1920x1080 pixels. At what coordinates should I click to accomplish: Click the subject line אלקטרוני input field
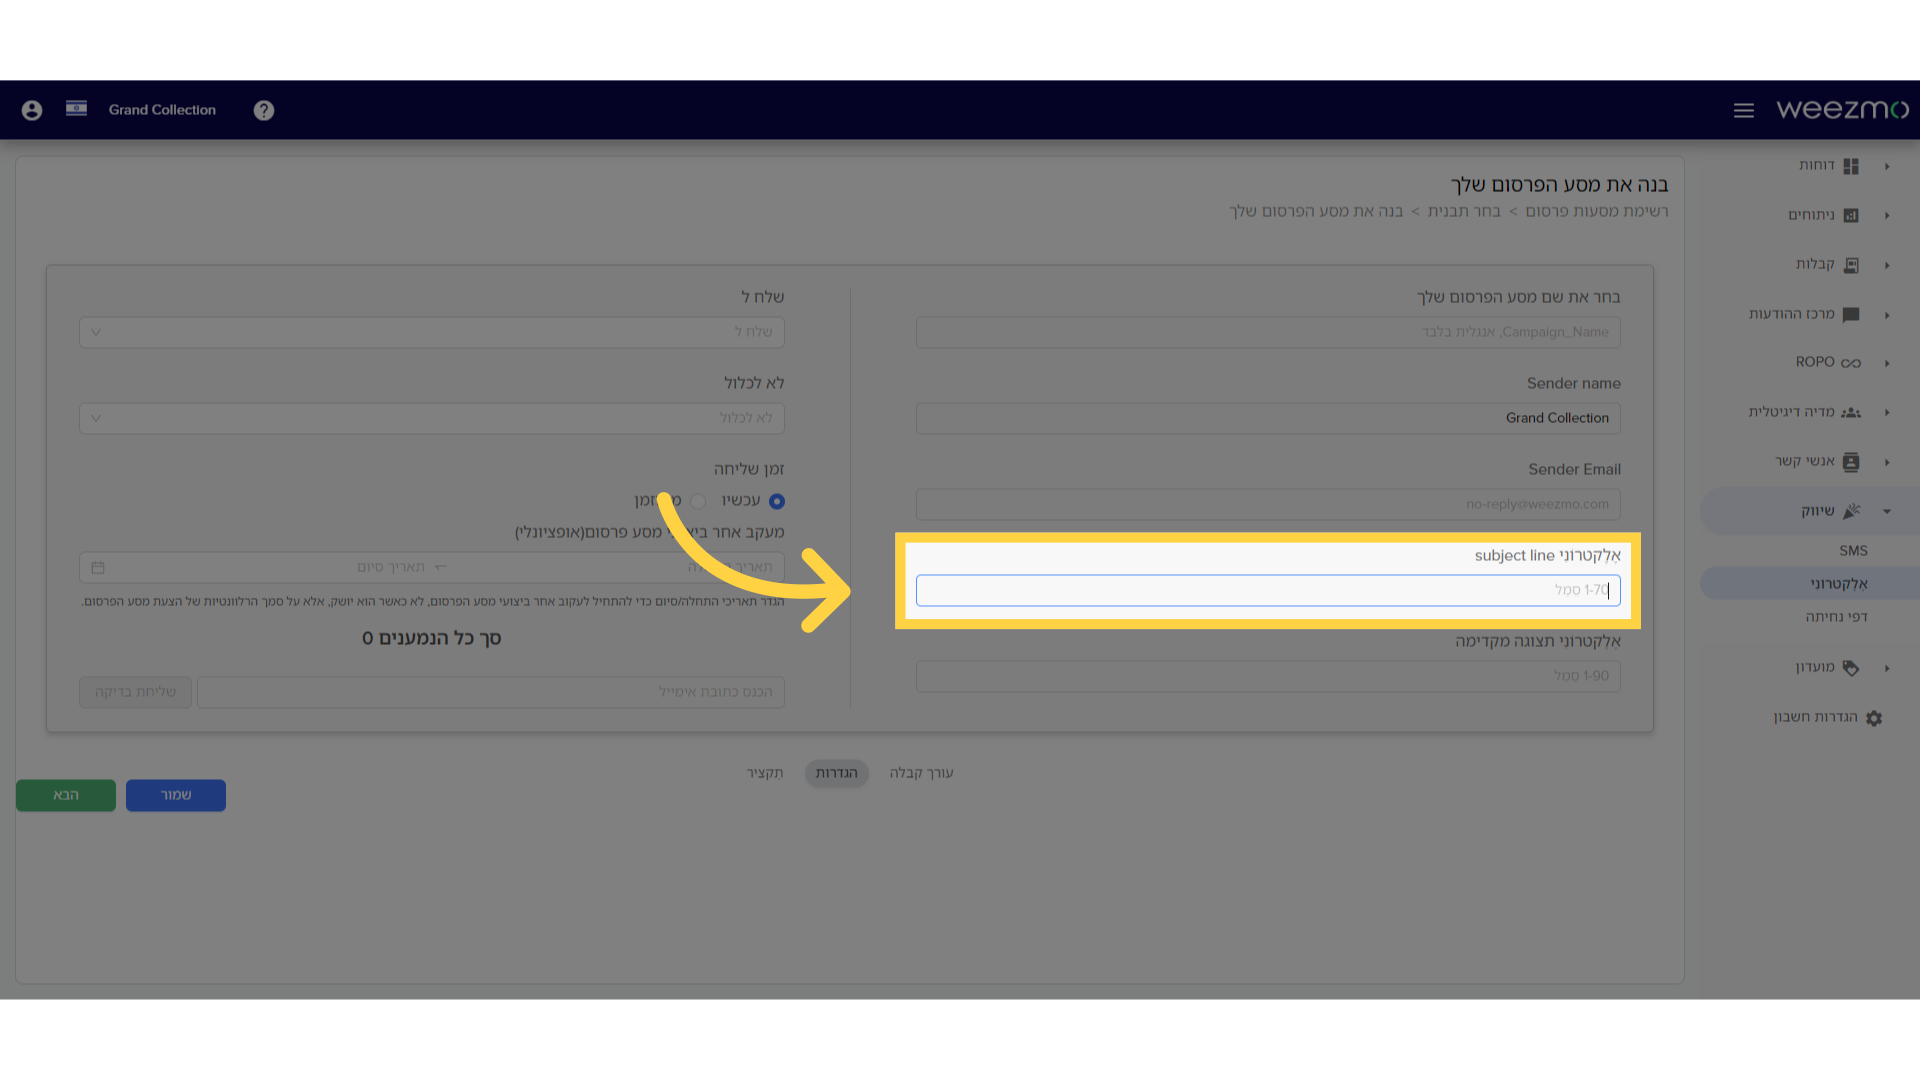coord(1267,589)
